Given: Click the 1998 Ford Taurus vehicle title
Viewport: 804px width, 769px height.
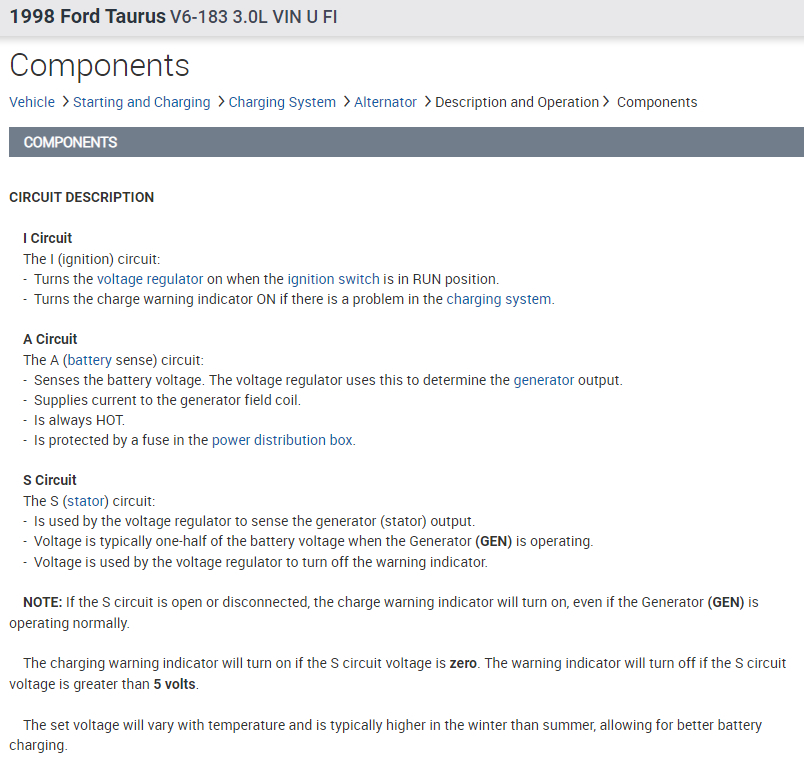Looking at the screenshot, I should (87, 18).
